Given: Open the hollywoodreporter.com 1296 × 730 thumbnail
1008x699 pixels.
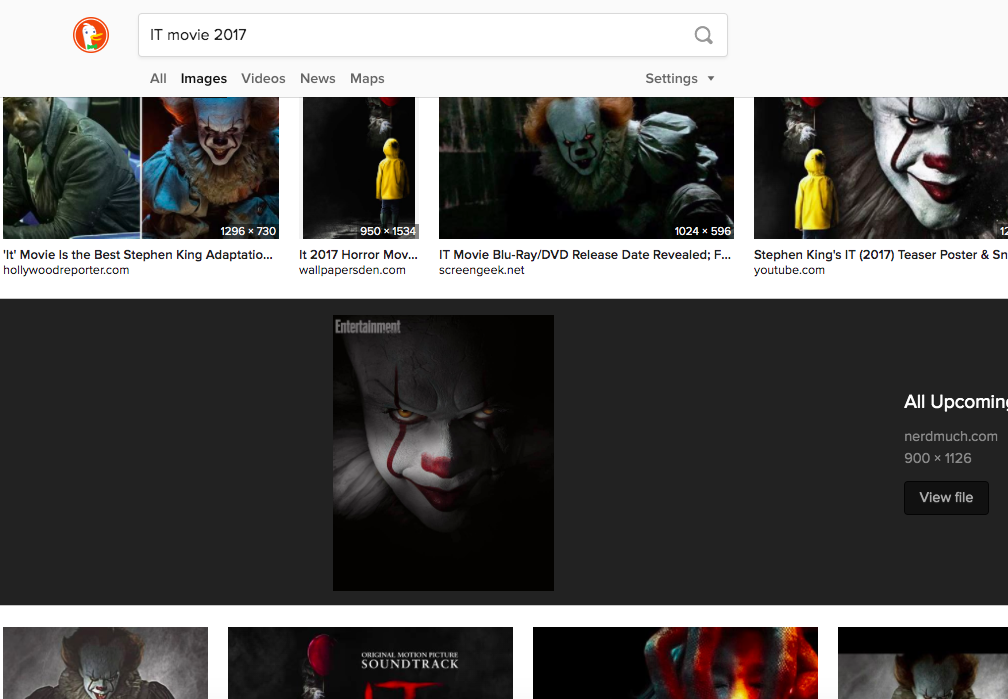Looking at the screenshot, I should coord(141,168).
